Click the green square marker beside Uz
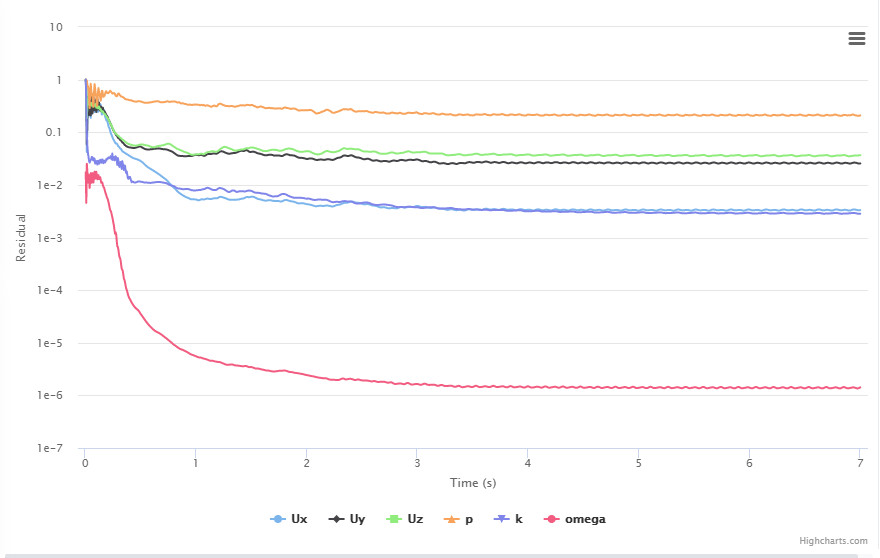Screen dimensions: 880x558 click(393, 519)
